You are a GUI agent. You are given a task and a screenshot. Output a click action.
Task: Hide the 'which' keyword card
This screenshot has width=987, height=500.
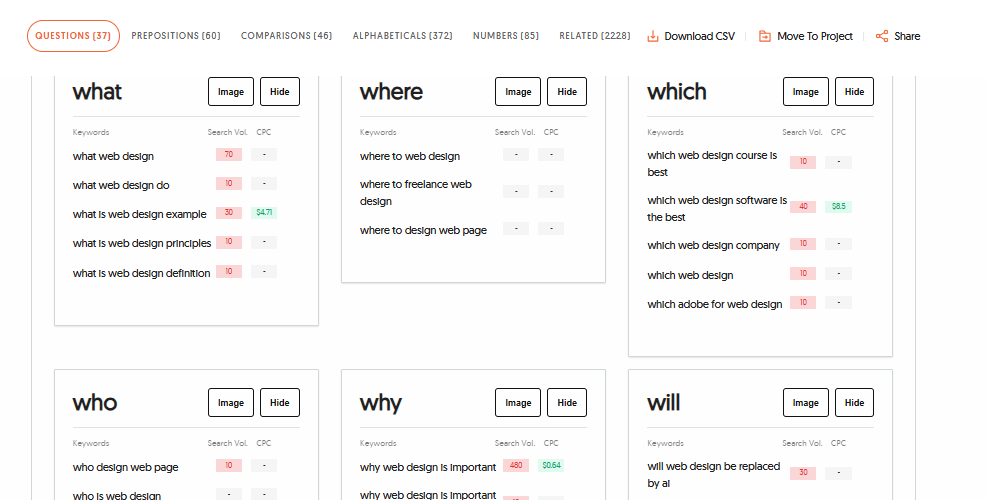point(854,92)
